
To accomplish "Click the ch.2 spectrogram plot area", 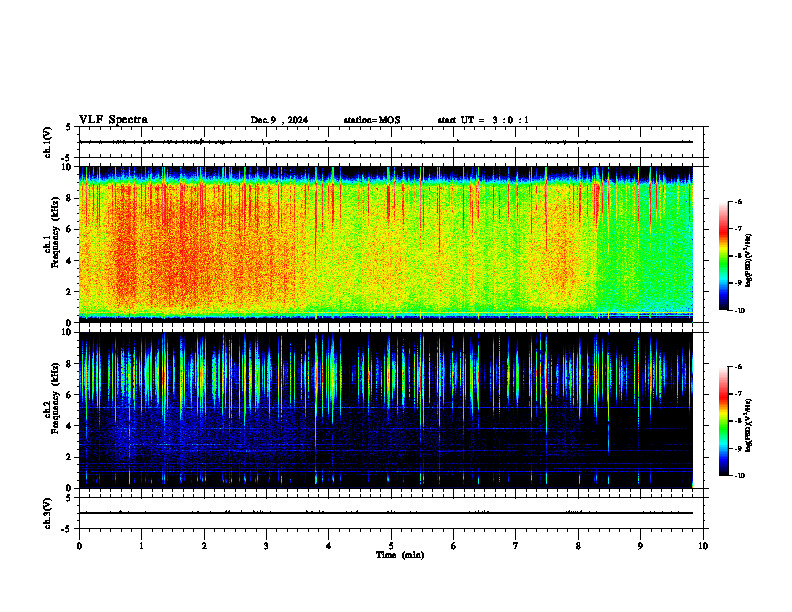I will coord(386,410).
